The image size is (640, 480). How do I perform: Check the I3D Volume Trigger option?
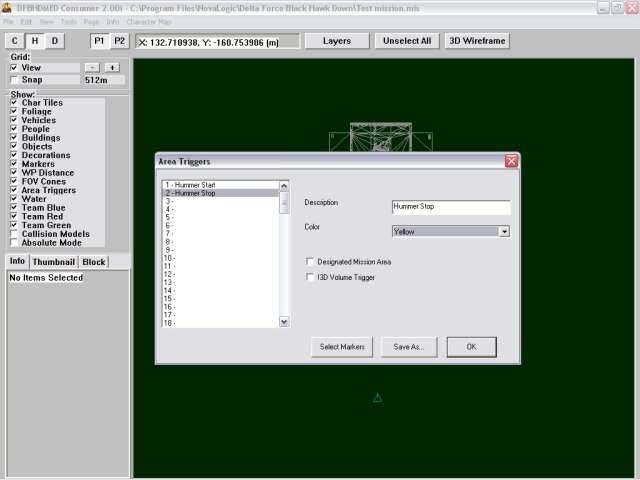[310, 277]
